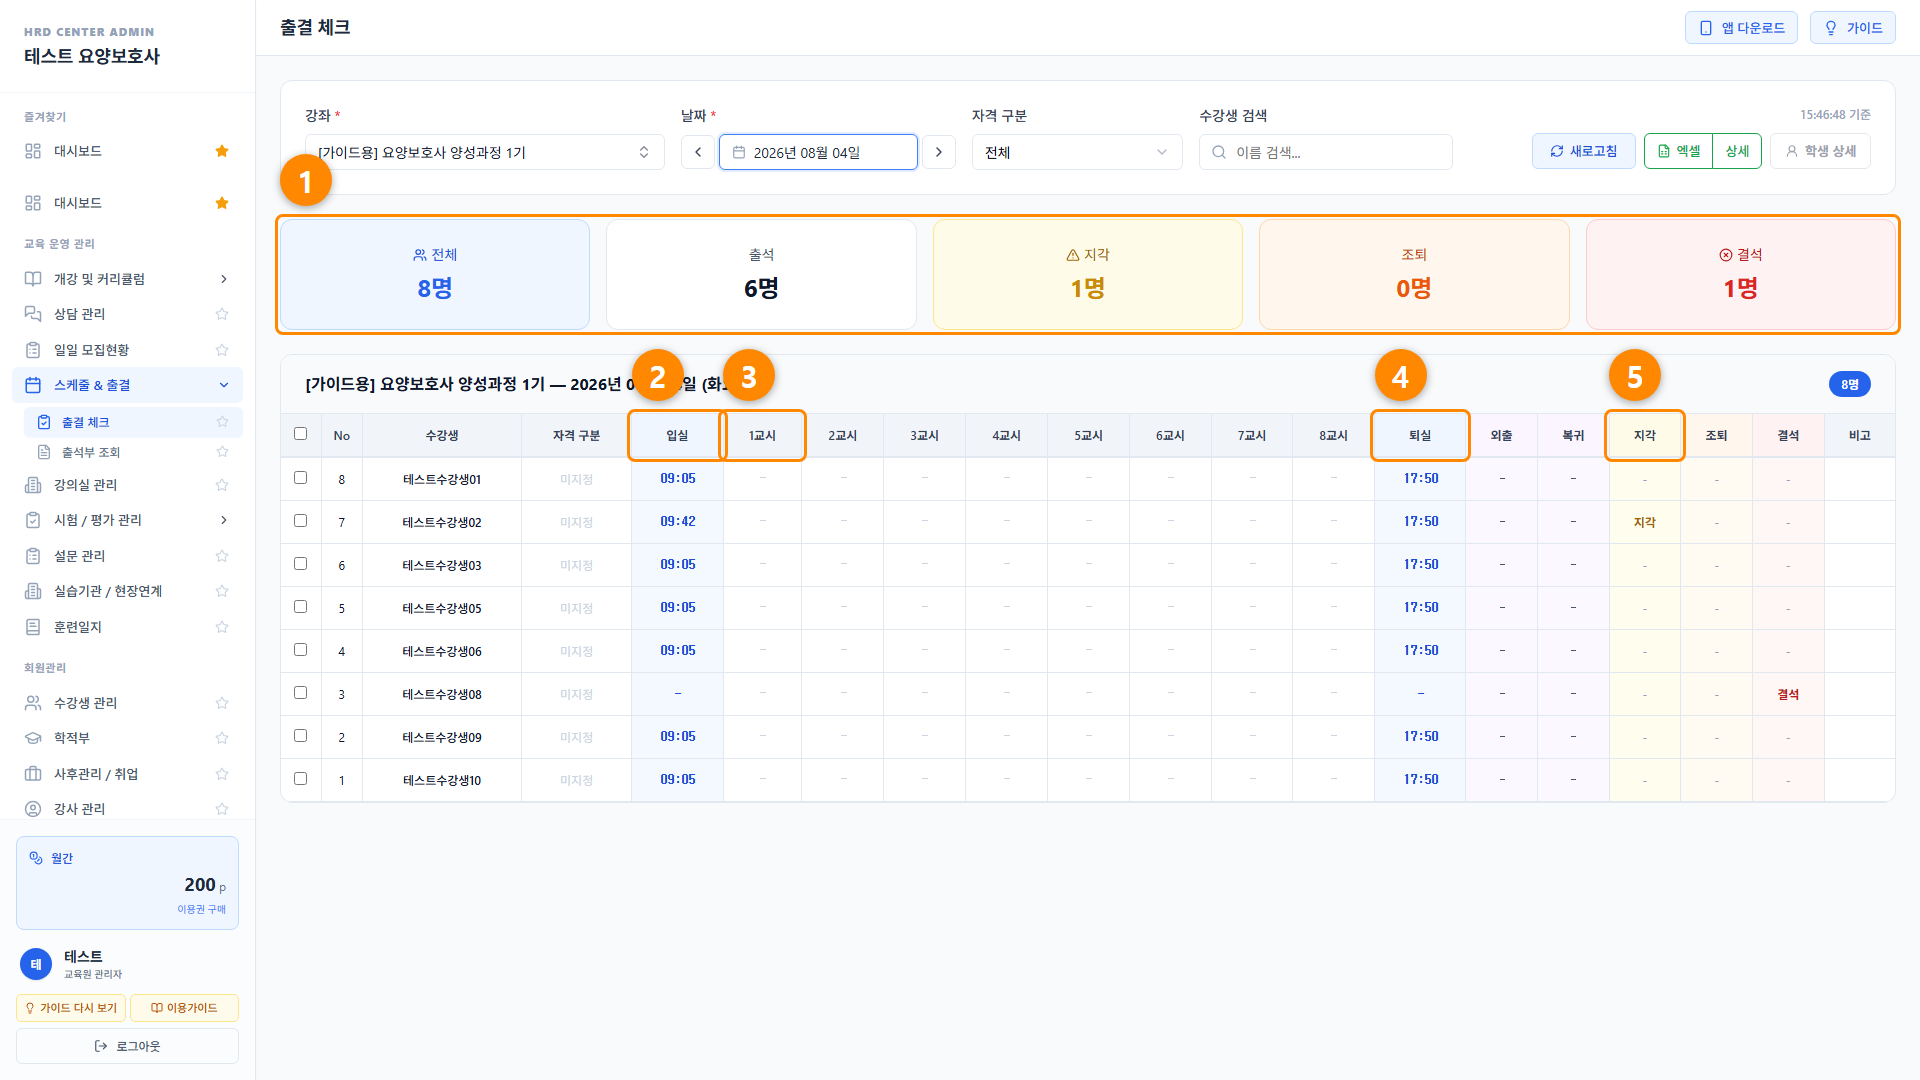1920x1080 pixels.
Task: Toggle favorite star for 수강생 관리
Action: point(222,703)
